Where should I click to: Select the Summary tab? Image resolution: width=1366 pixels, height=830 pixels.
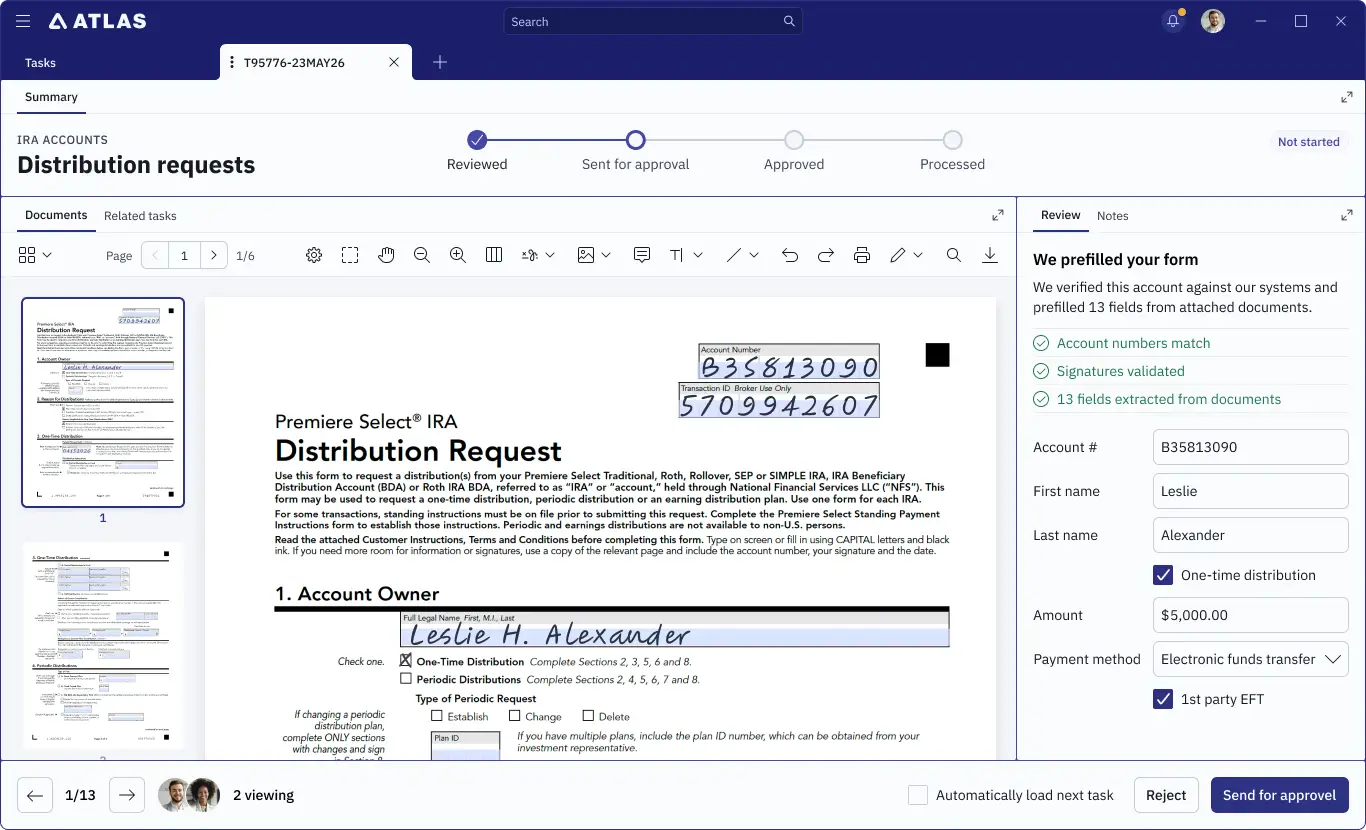tap(51, 97)
